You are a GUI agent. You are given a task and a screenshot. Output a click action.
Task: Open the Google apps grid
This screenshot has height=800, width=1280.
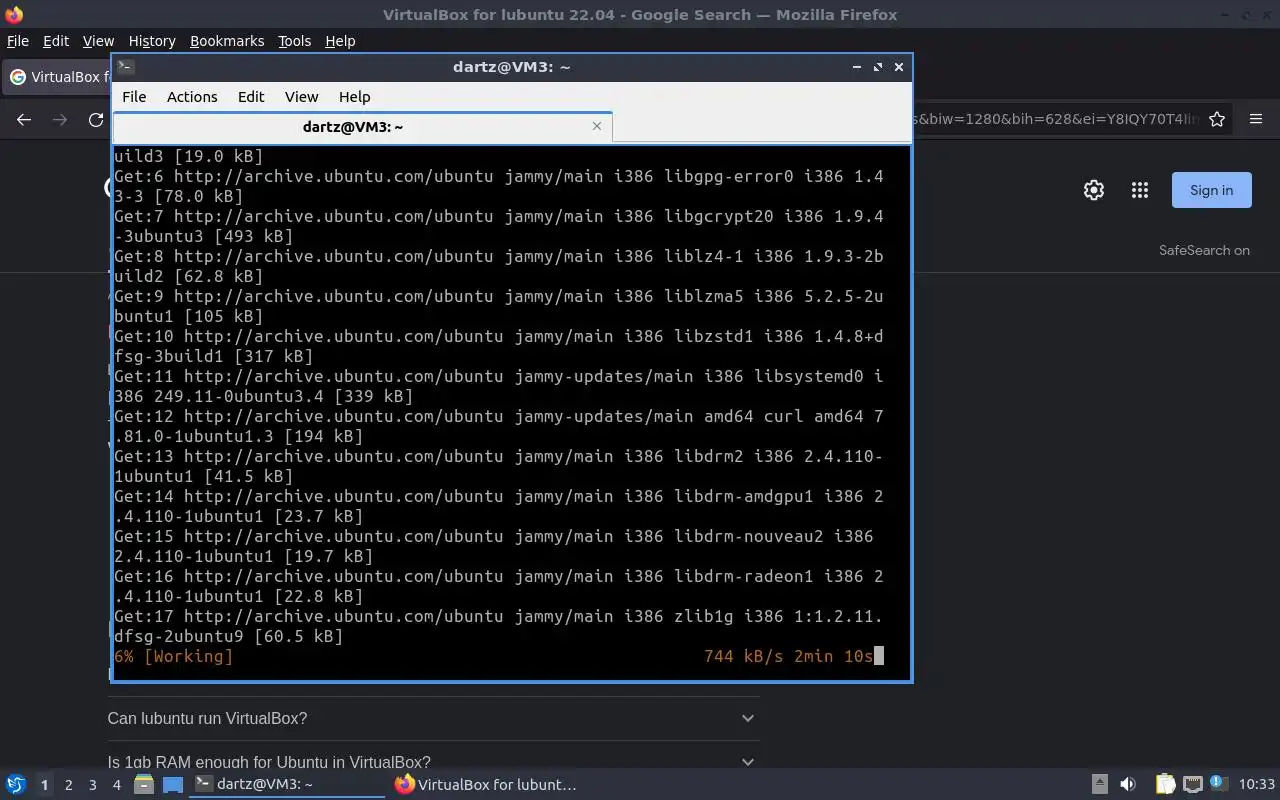1140,190
